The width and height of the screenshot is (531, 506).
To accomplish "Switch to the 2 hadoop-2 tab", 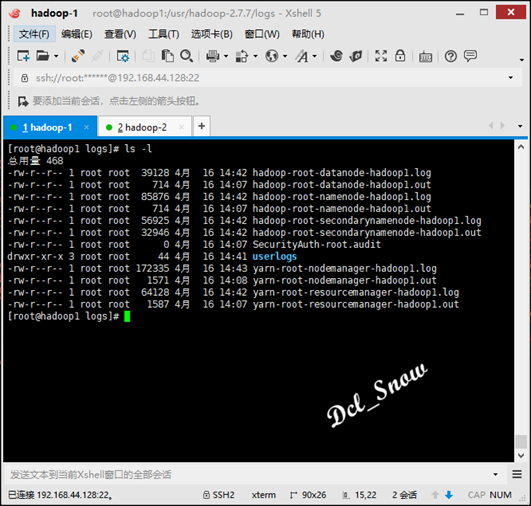I will click(145, 127).
